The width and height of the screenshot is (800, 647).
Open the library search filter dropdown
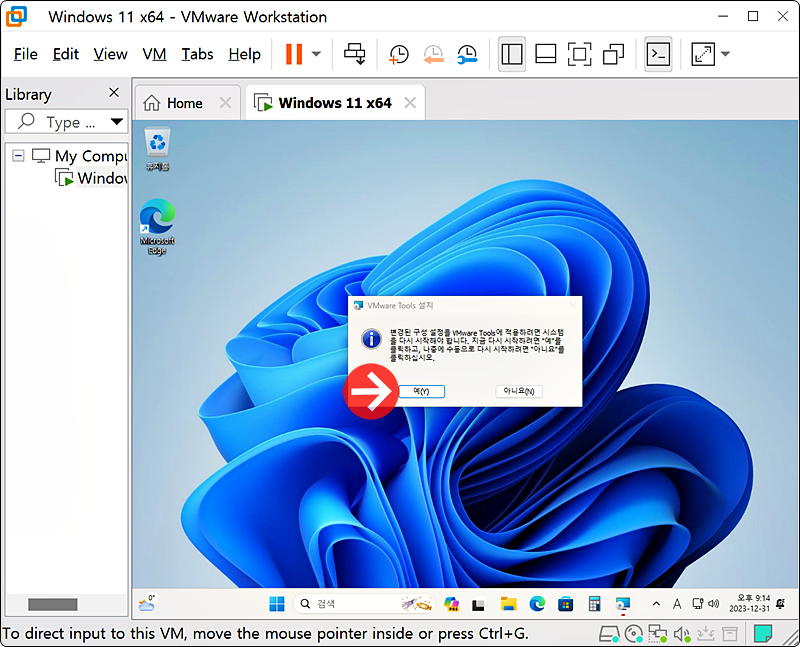point(117,122)
